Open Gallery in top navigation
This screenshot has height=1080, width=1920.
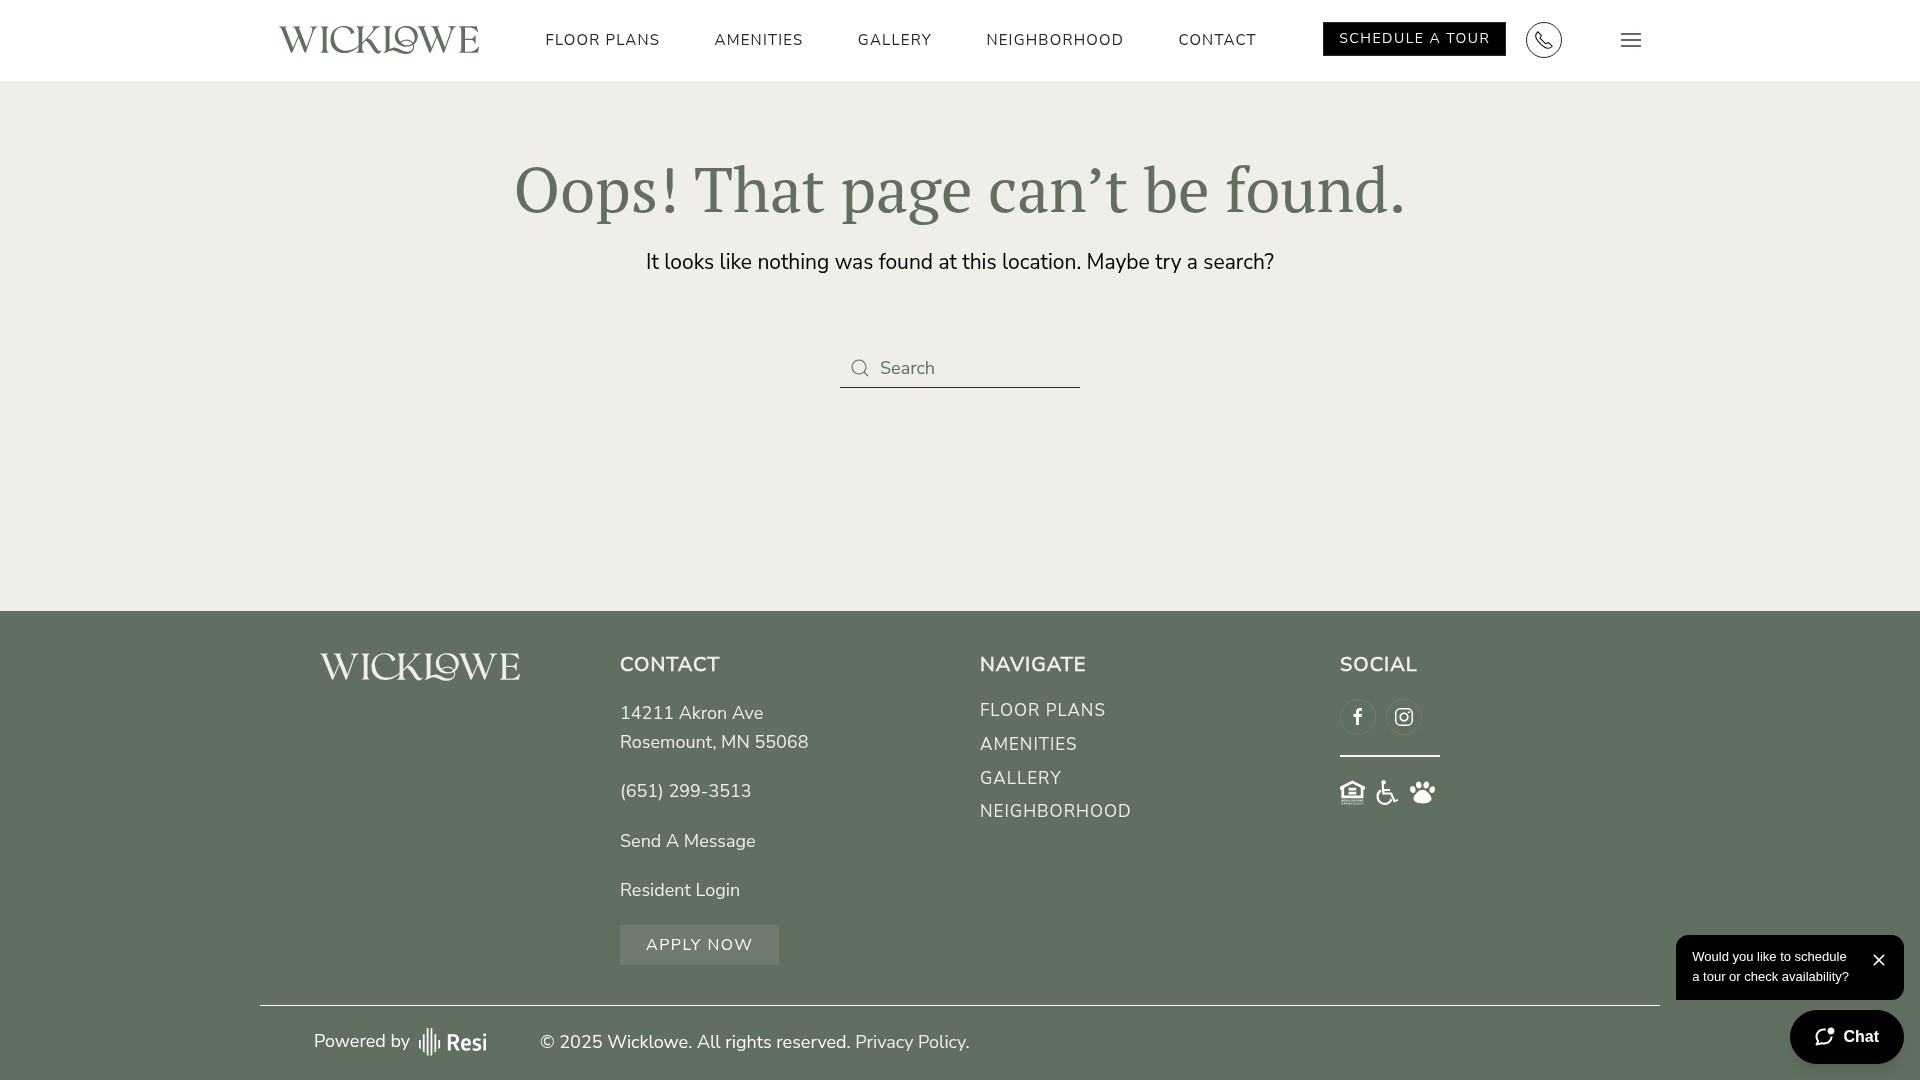tap(894, 40)
